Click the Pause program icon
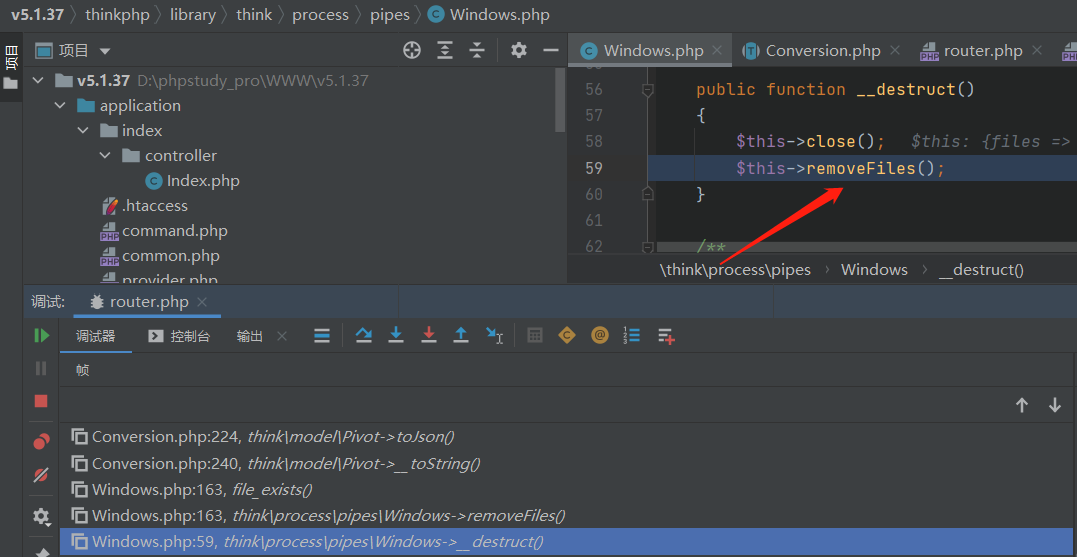The width and height of the screenshot is (1077, 557). click(x=41, y=369)
